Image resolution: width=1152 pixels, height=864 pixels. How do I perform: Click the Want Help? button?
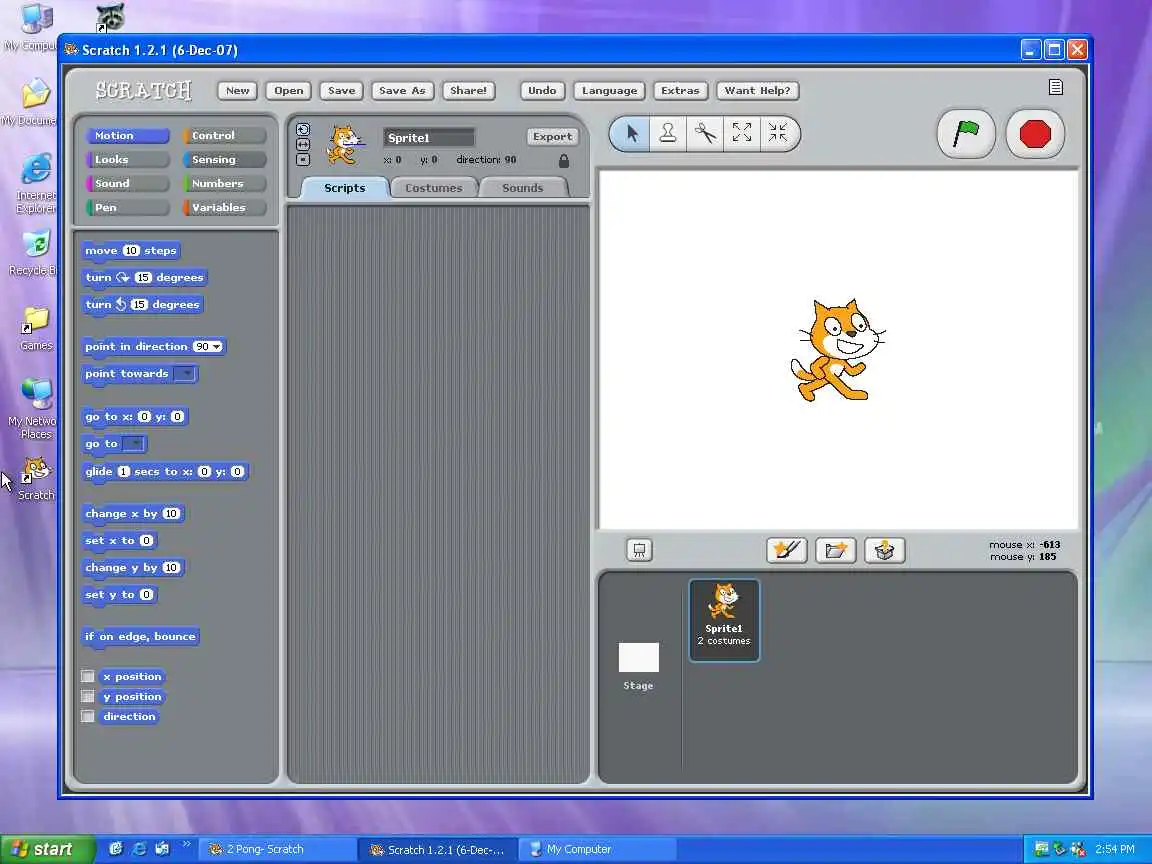click(x=757, y=90)
